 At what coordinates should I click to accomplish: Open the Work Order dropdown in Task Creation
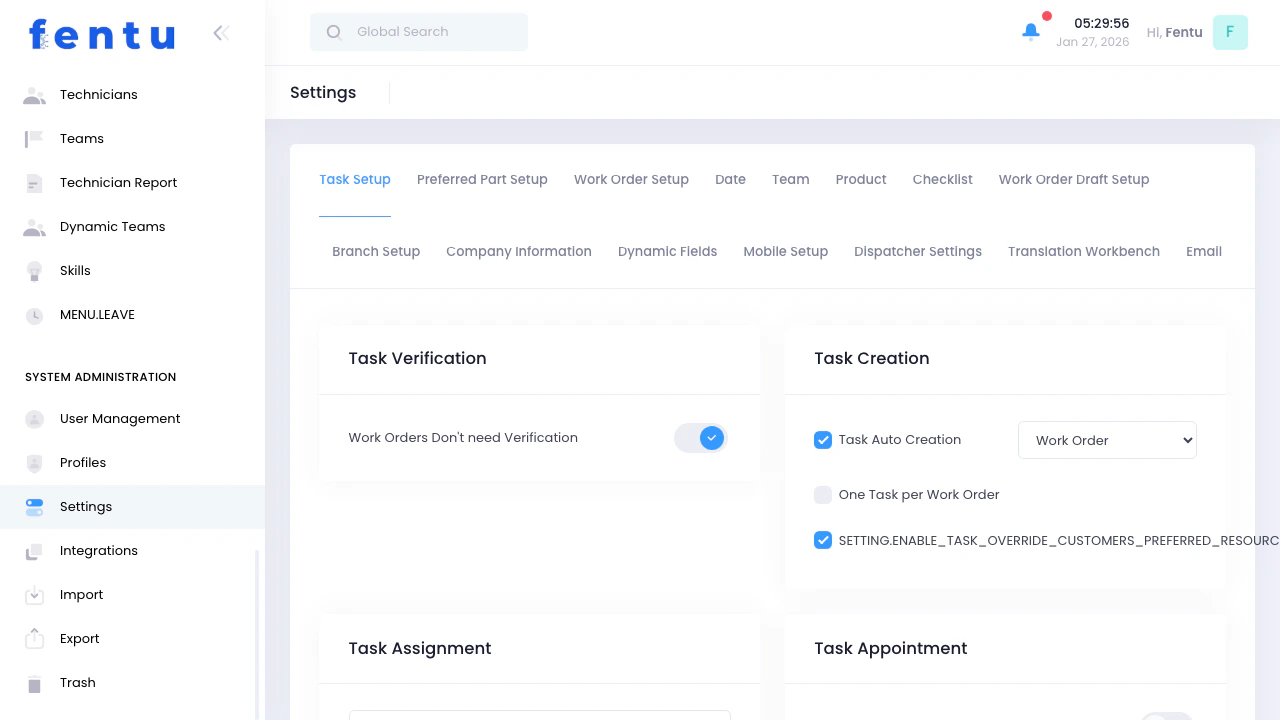point(1107,440)
